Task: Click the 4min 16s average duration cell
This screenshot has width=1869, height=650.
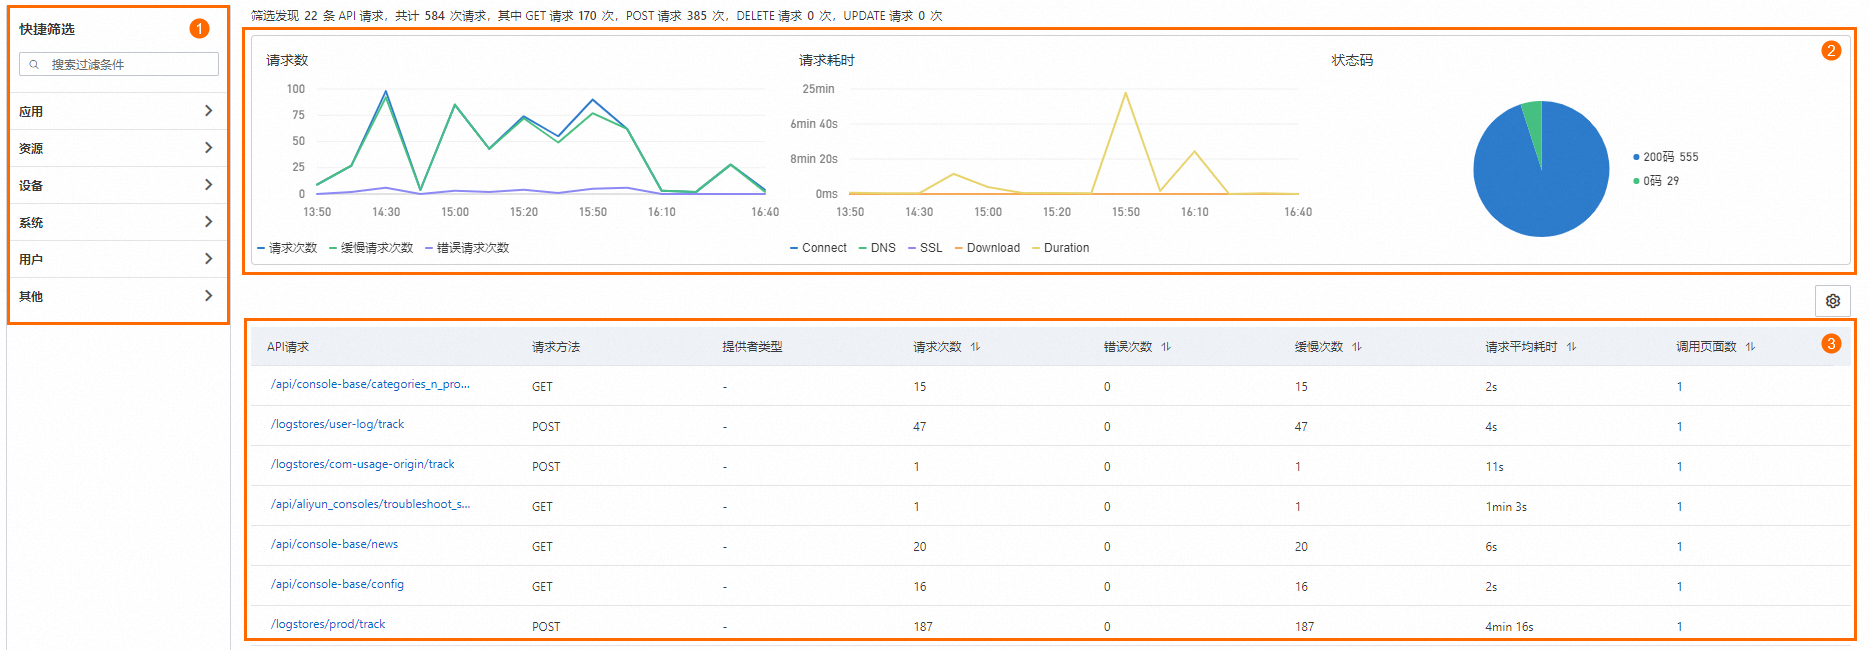Action: point(1509,627)
